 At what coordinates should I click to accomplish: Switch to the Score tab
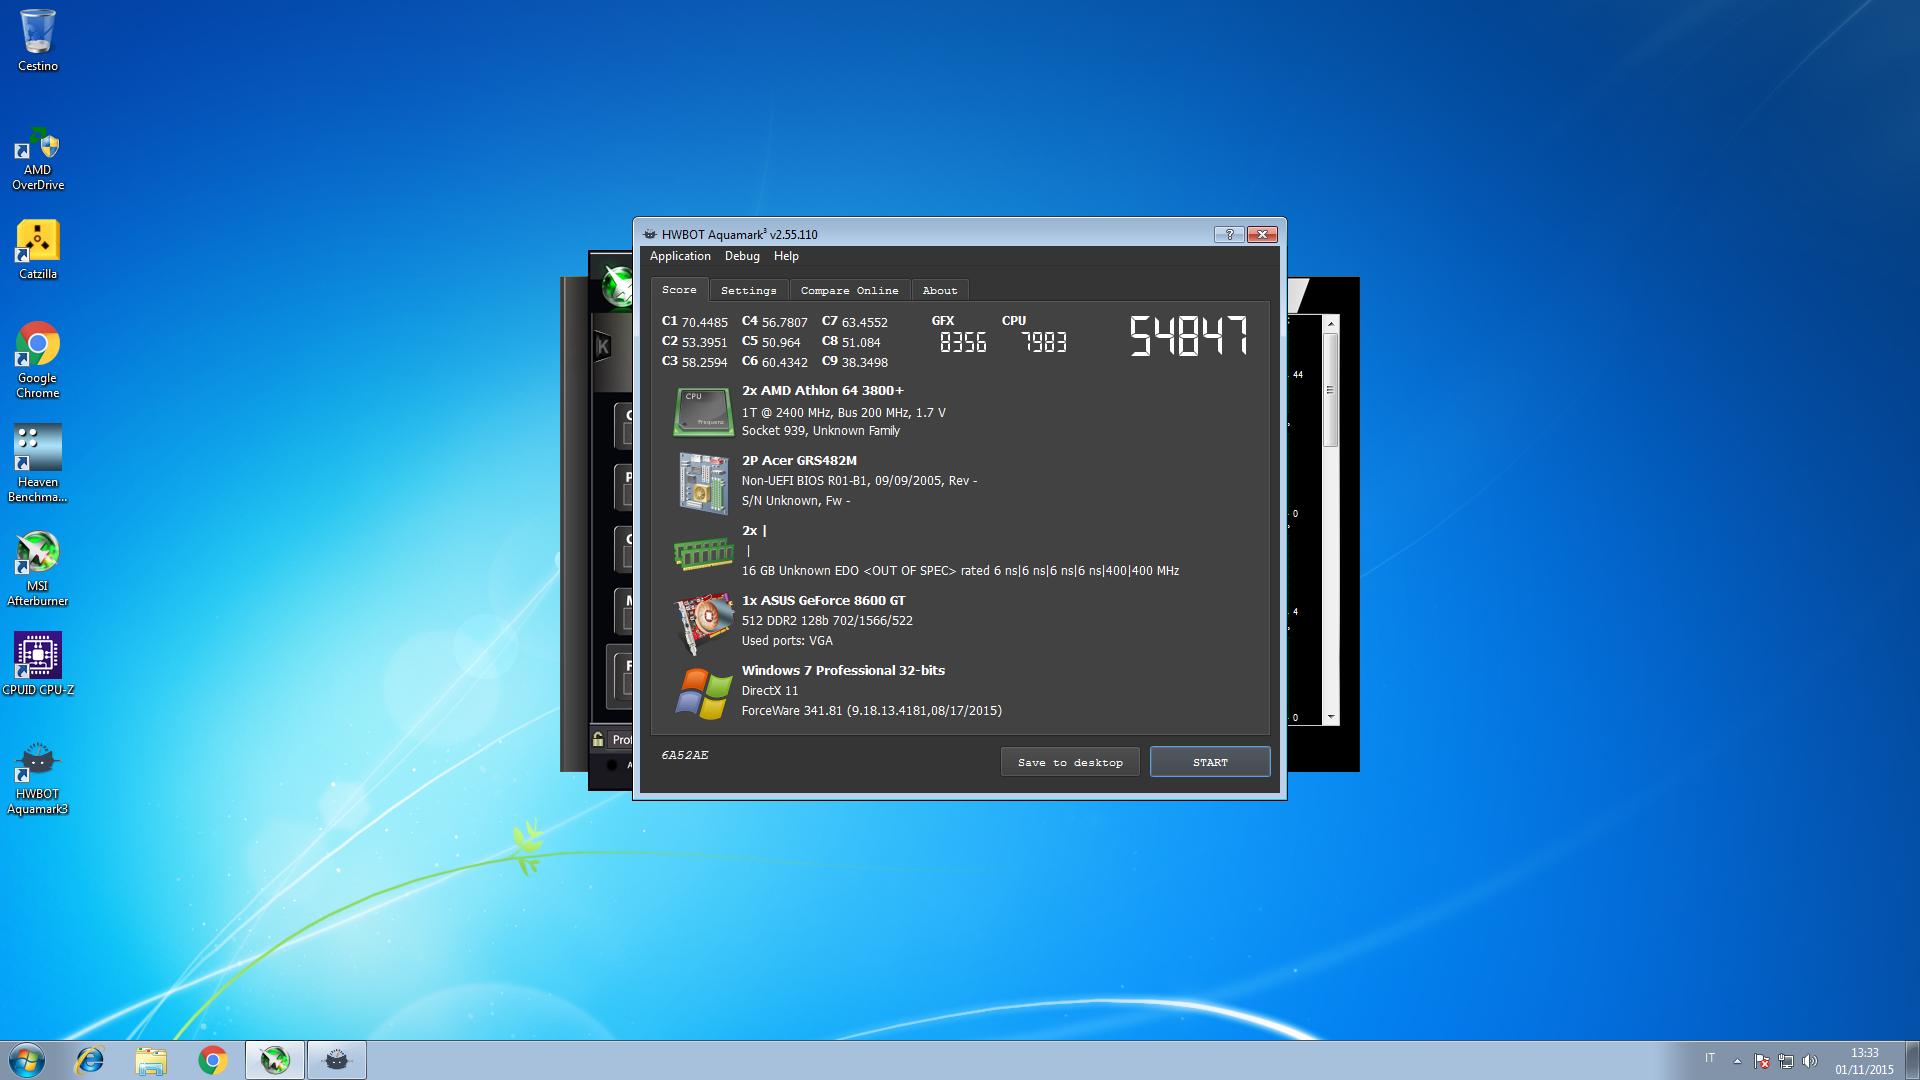coord(679,290)
